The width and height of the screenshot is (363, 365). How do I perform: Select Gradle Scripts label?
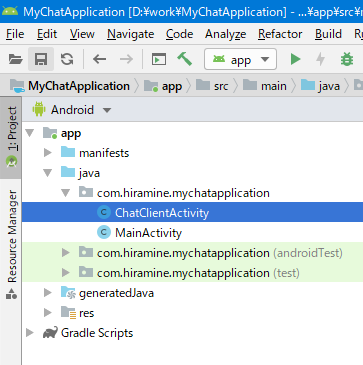(97, 333)
